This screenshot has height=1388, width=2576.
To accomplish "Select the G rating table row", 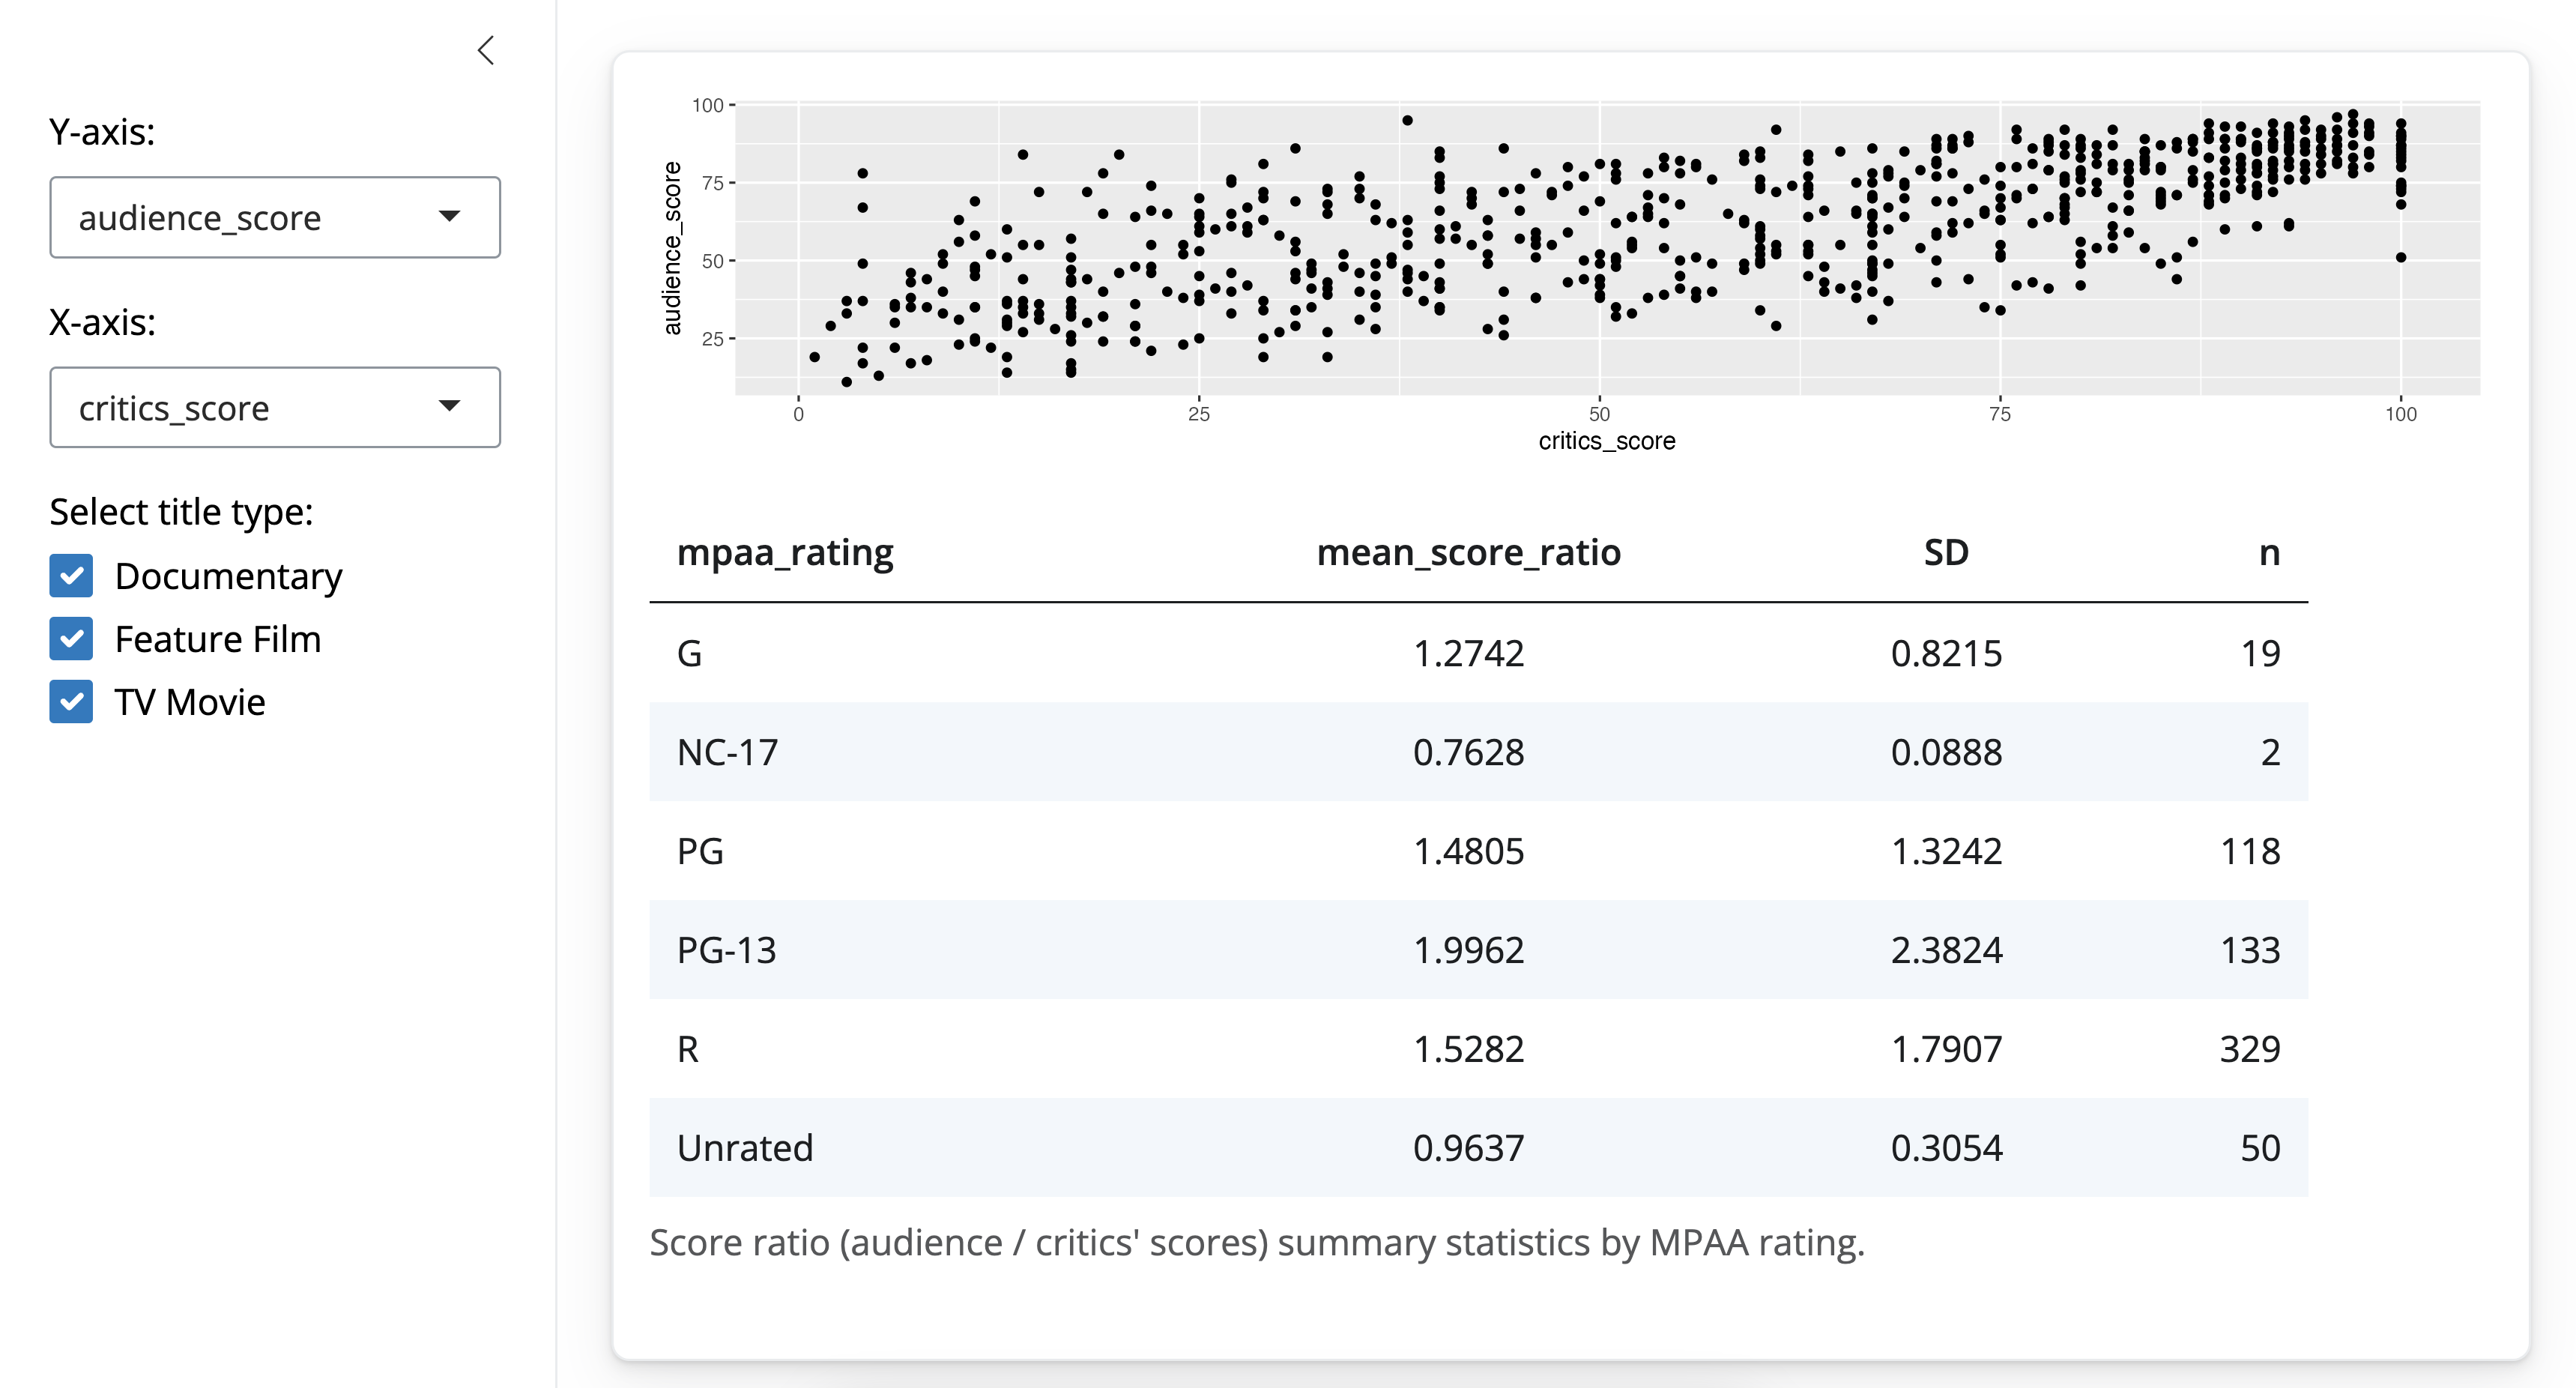I will pyautogui.click(x=1478, y=653).
